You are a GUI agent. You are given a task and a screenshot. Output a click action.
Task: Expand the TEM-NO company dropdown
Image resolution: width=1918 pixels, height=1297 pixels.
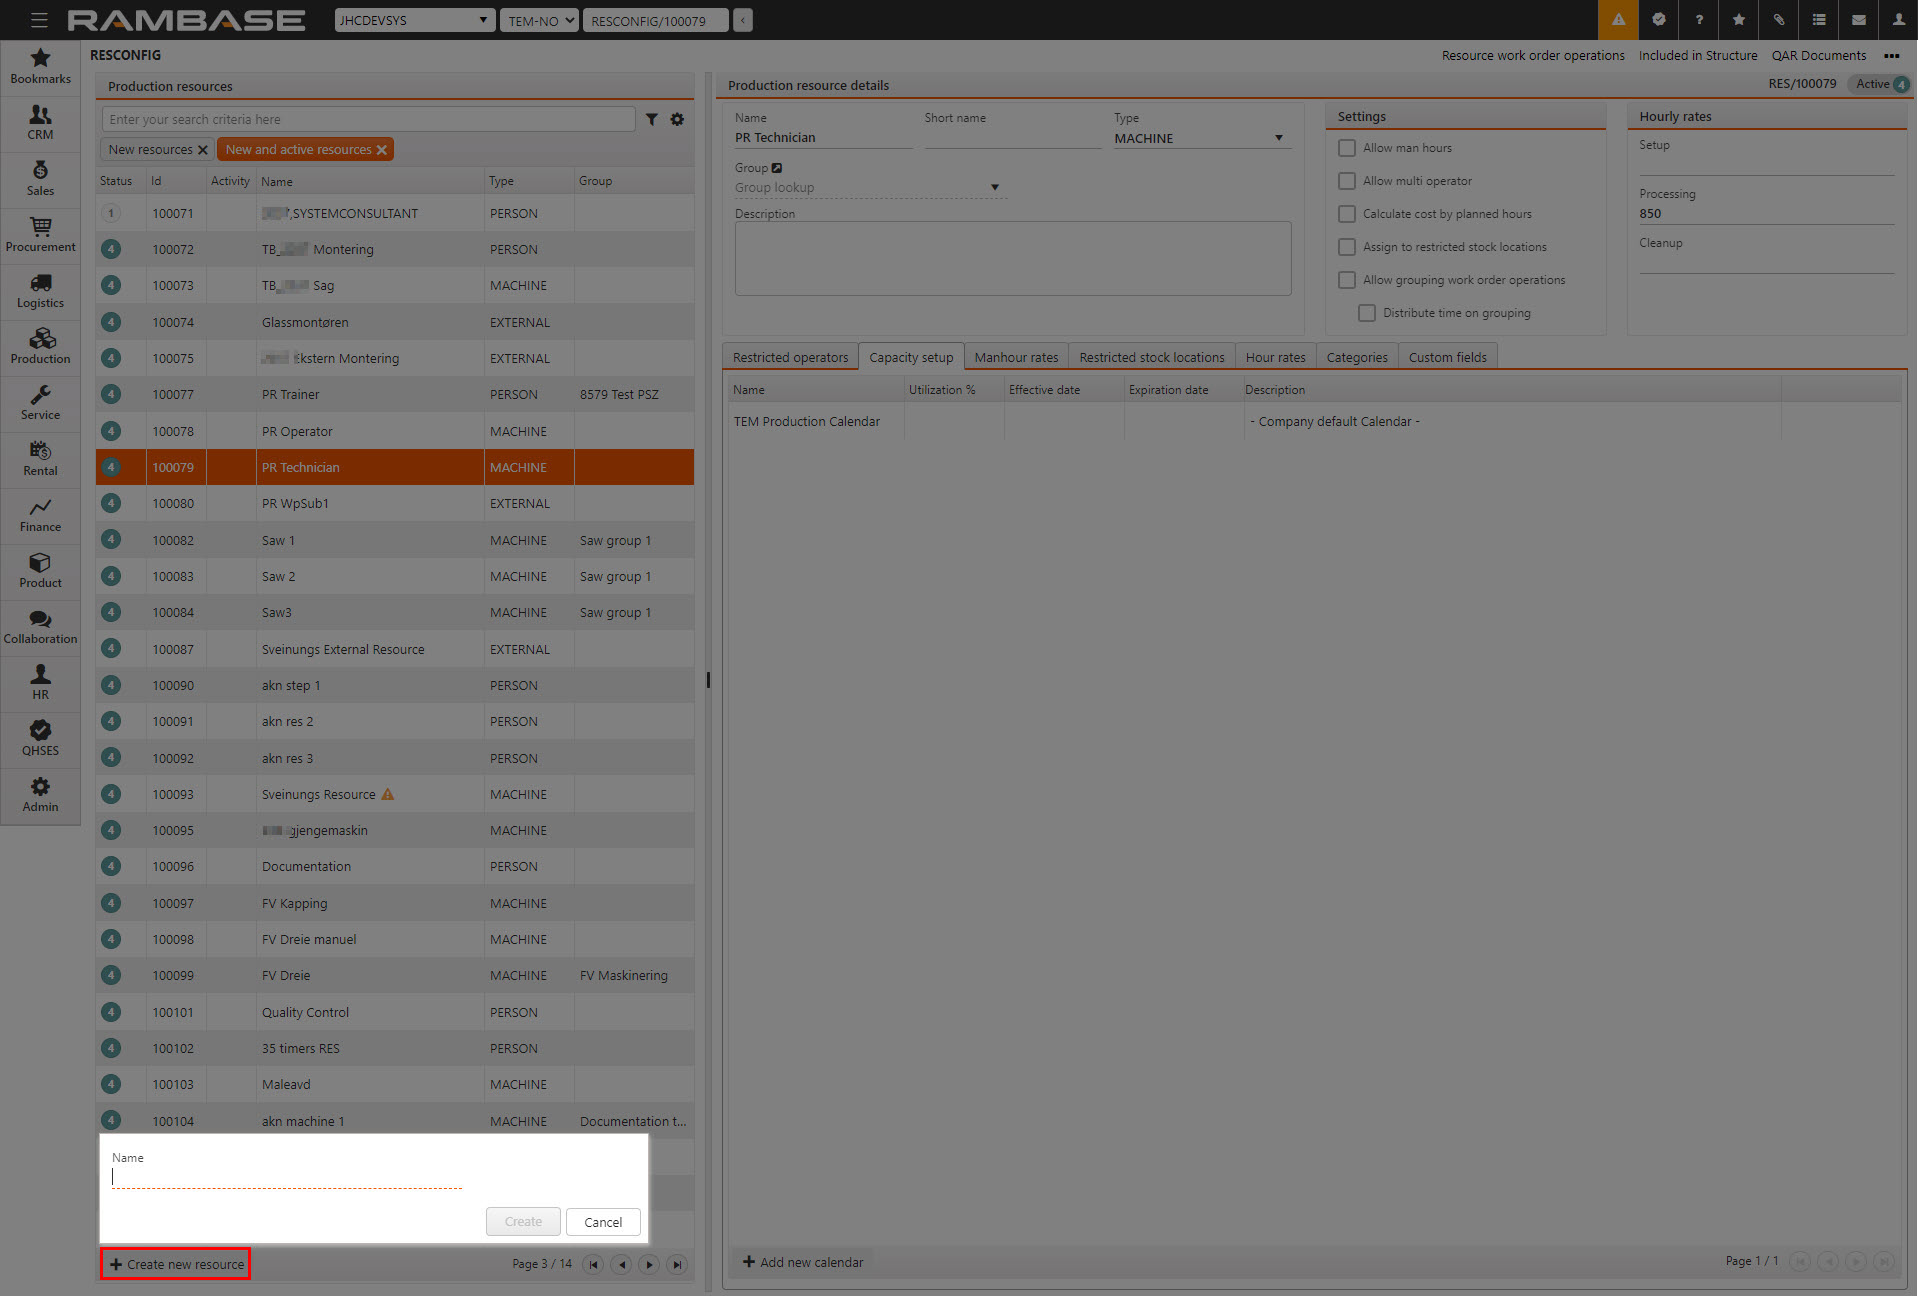(539, 20)
